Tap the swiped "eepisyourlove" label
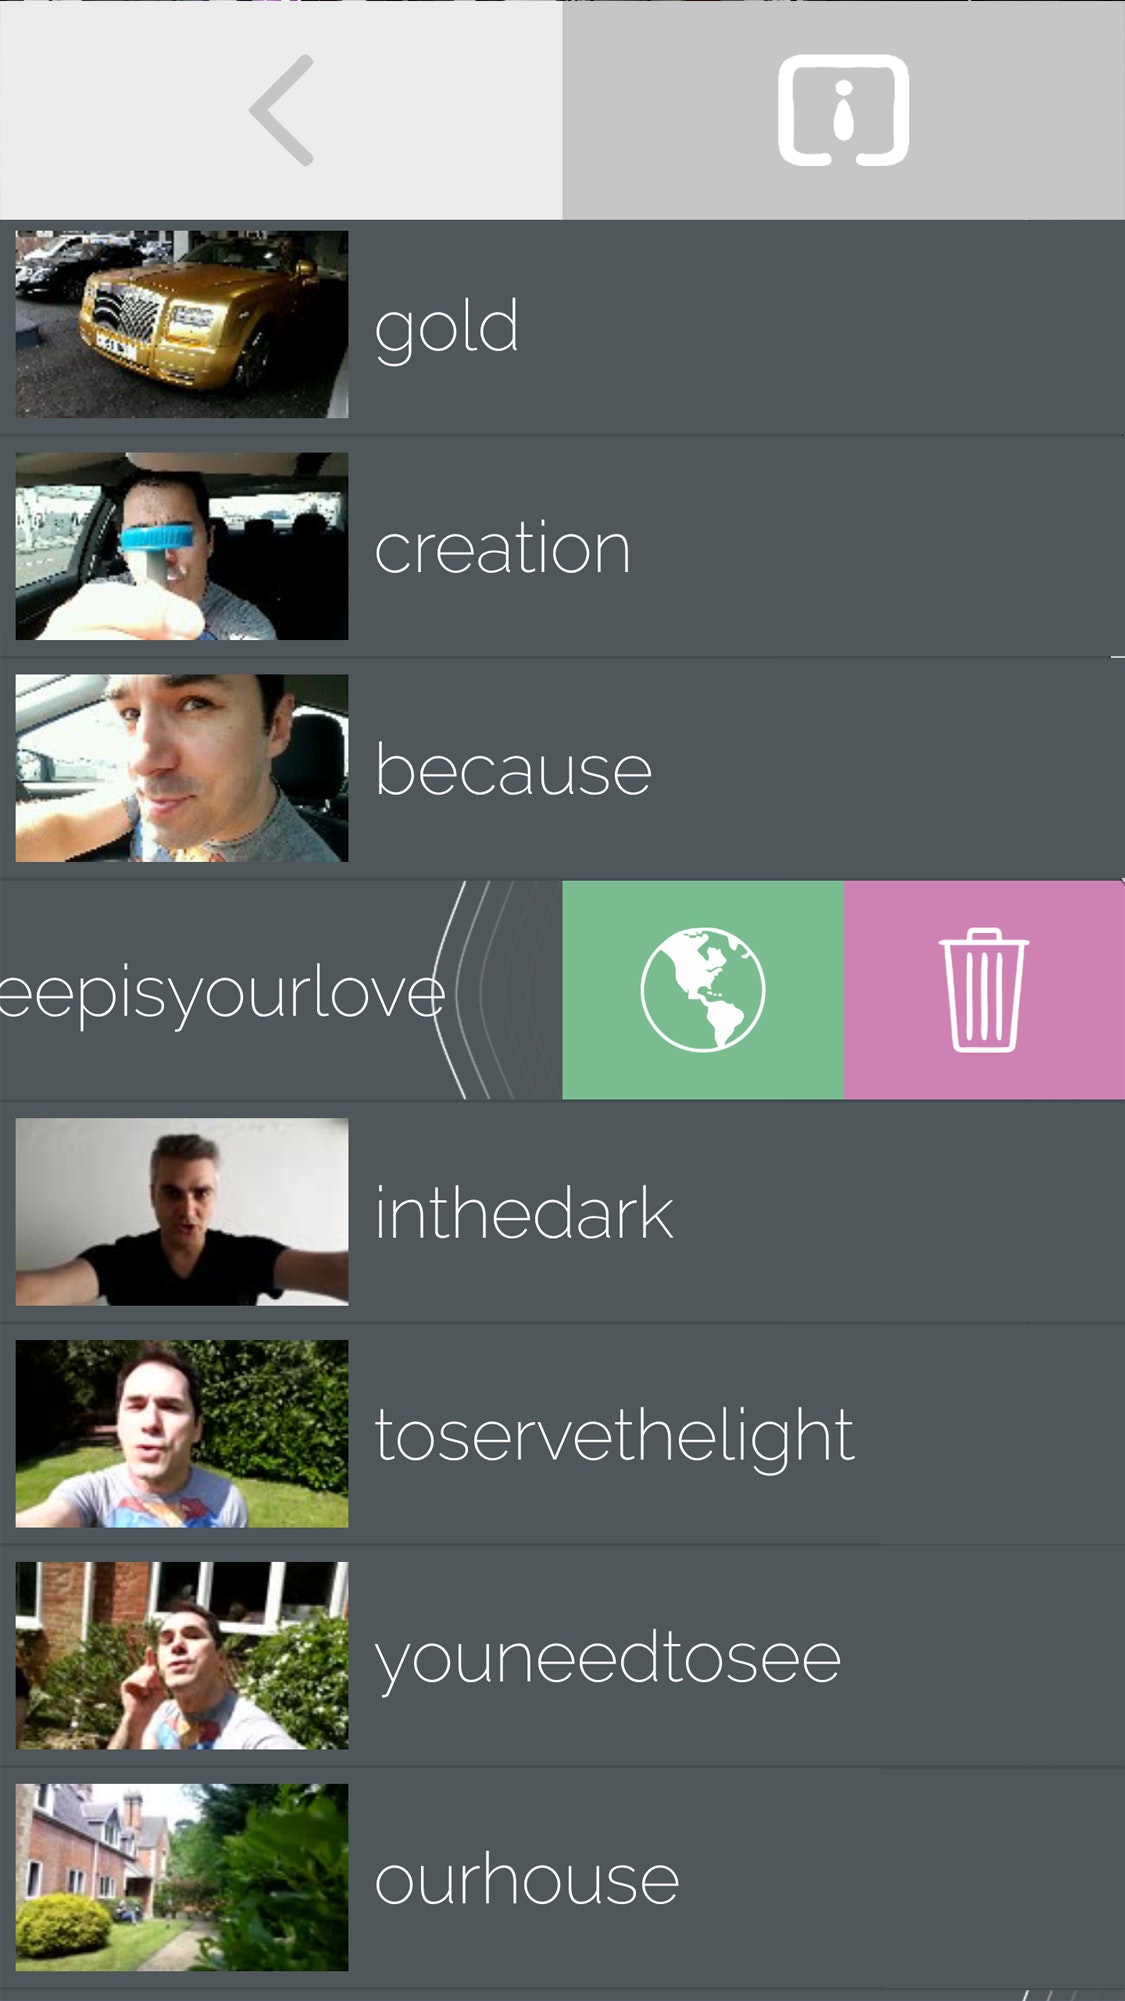 pos(222,995)
